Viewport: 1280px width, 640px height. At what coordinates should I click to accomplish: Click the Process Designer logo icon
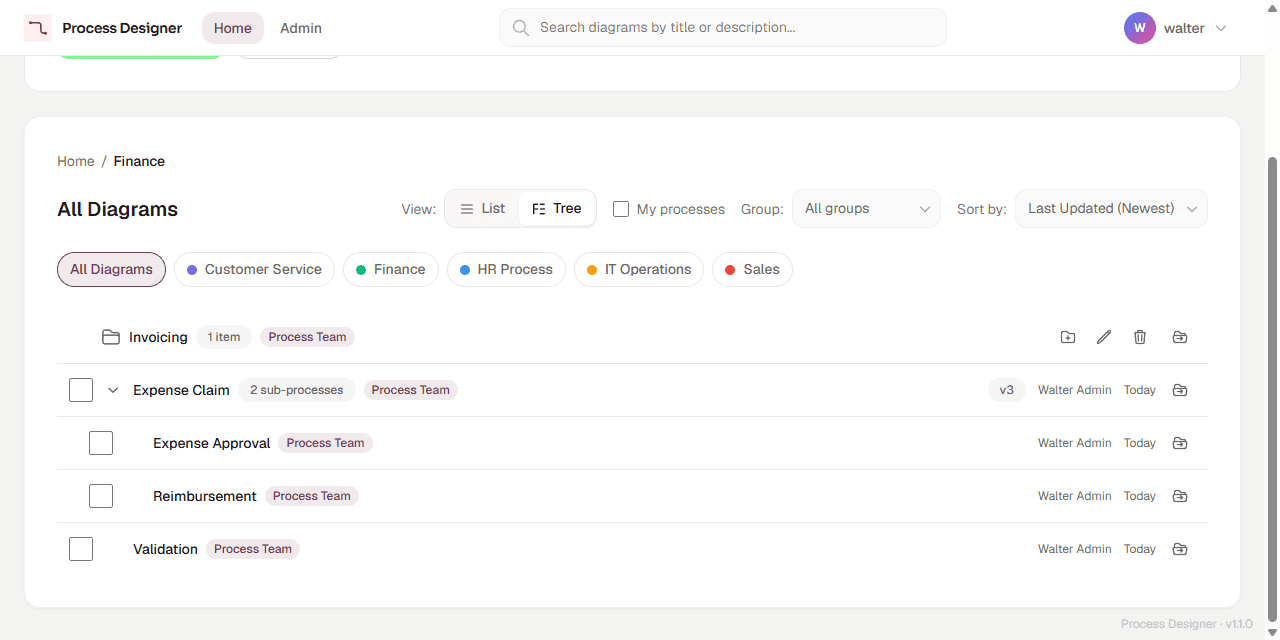click(38, 28)
